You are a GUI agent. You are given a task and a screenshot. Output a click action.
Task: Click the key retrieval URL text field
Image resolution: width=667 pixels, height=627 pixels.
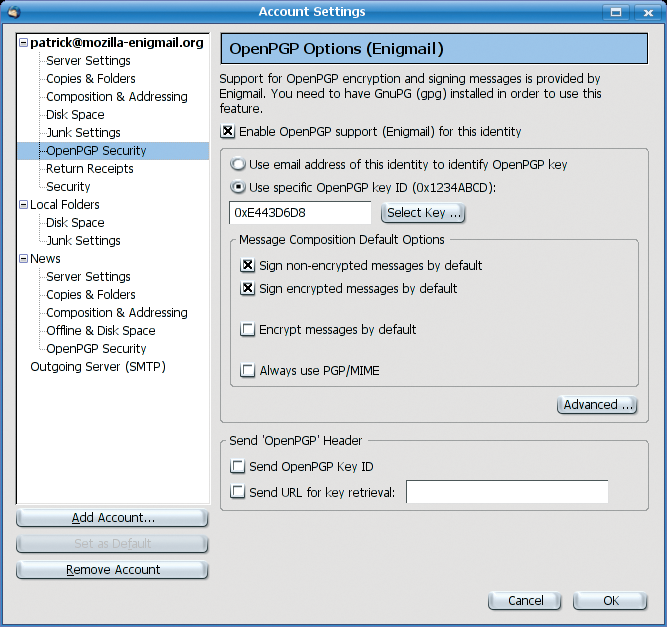(507, 492)
